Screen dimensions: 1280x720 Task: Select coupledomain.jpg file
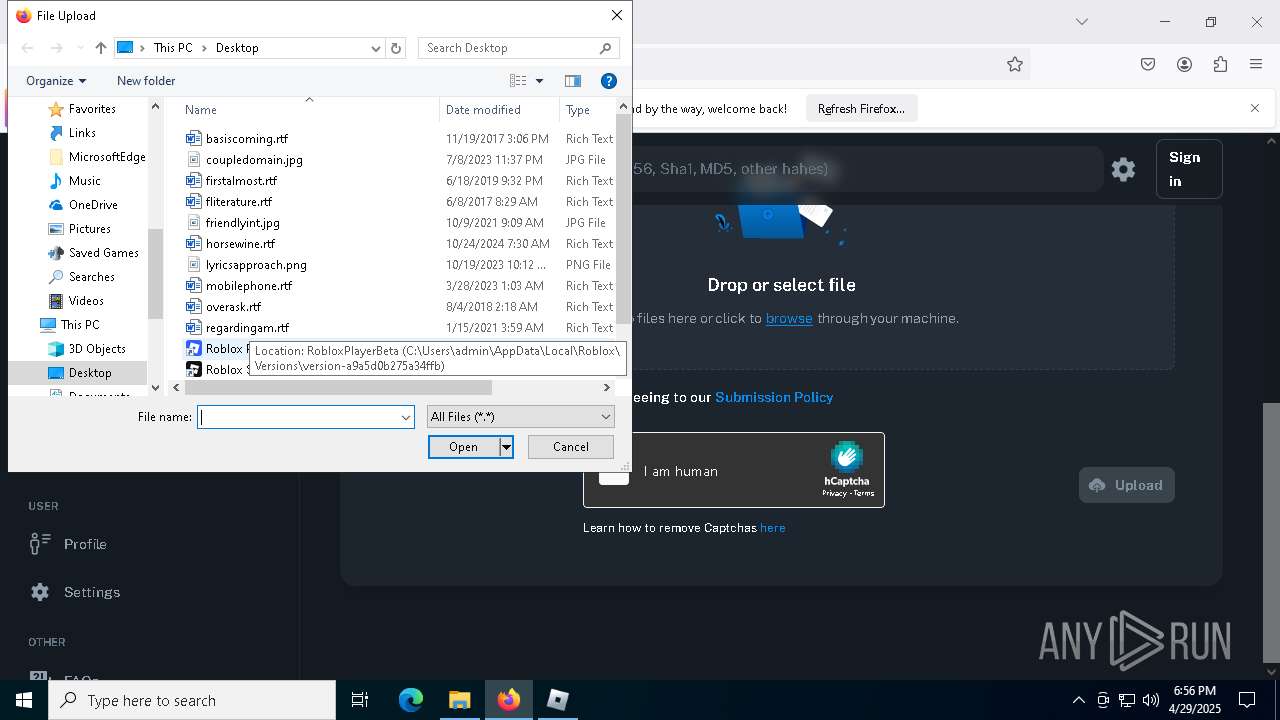(254, 160)
